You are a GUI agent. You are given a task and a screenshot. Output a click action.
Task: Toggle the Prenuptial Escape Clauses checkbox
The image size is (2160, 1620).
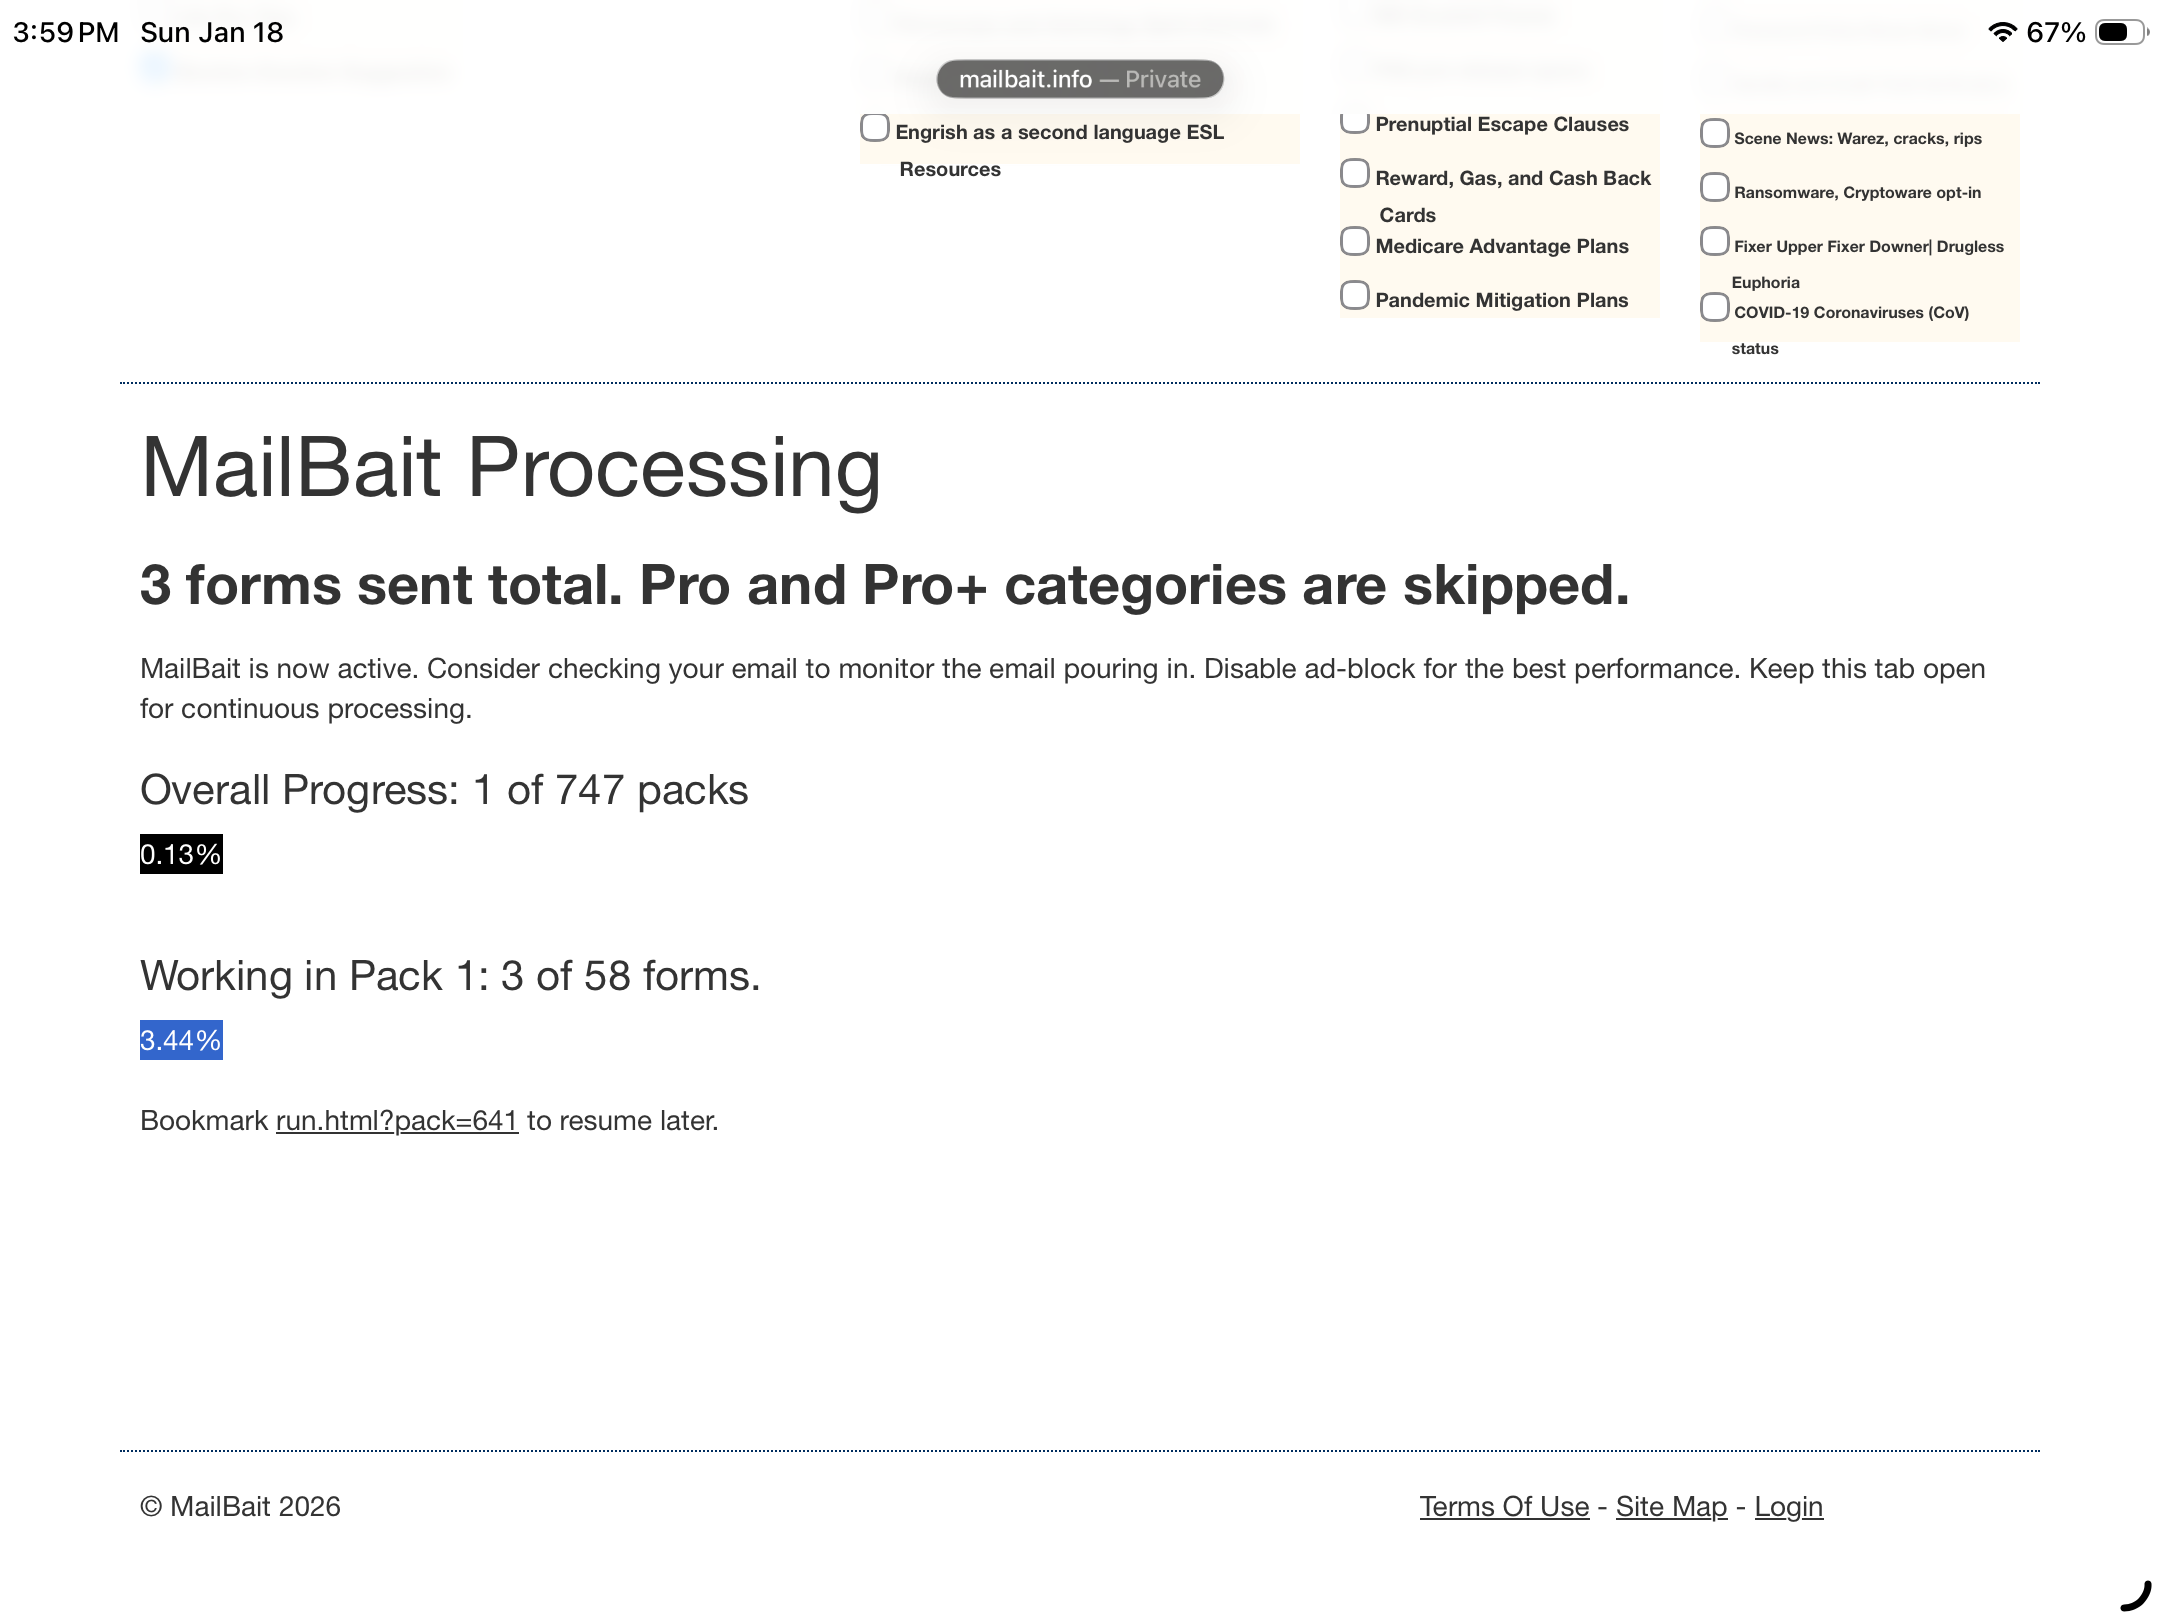(1355, 121)
